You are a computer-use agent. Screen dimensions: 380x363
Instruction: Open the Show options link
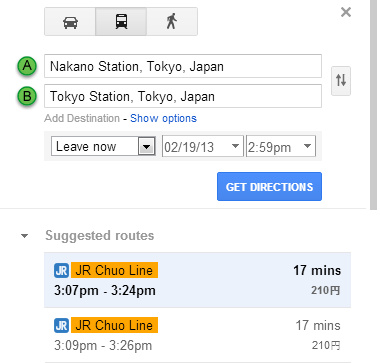point(163,118)
